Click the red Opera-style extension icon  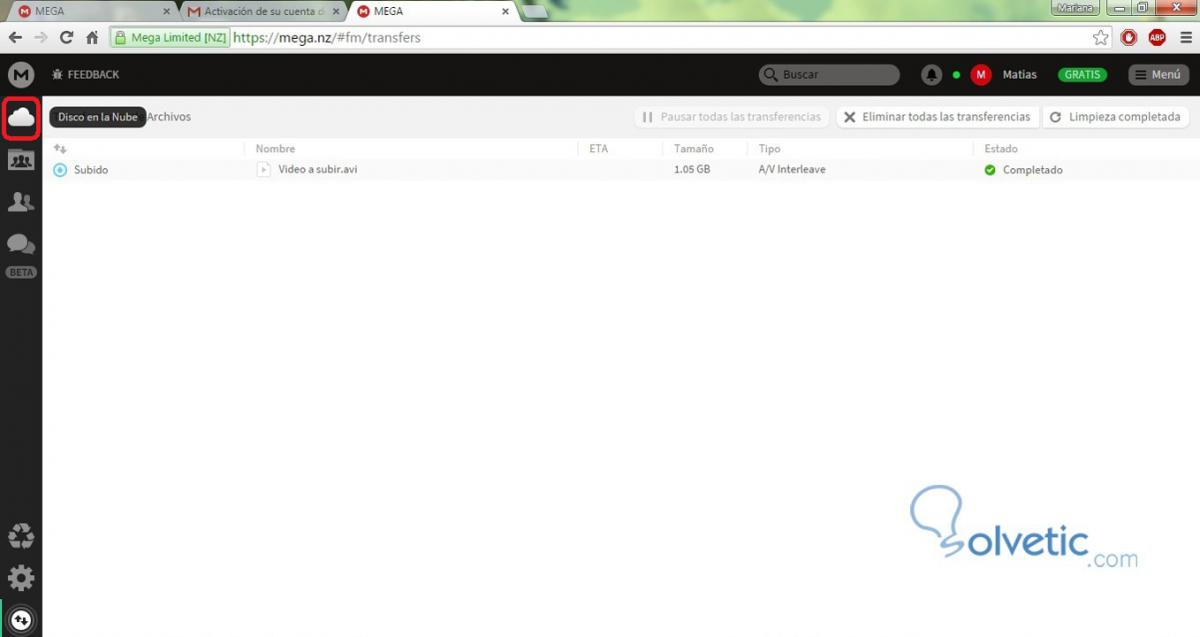pos(1129,38)
